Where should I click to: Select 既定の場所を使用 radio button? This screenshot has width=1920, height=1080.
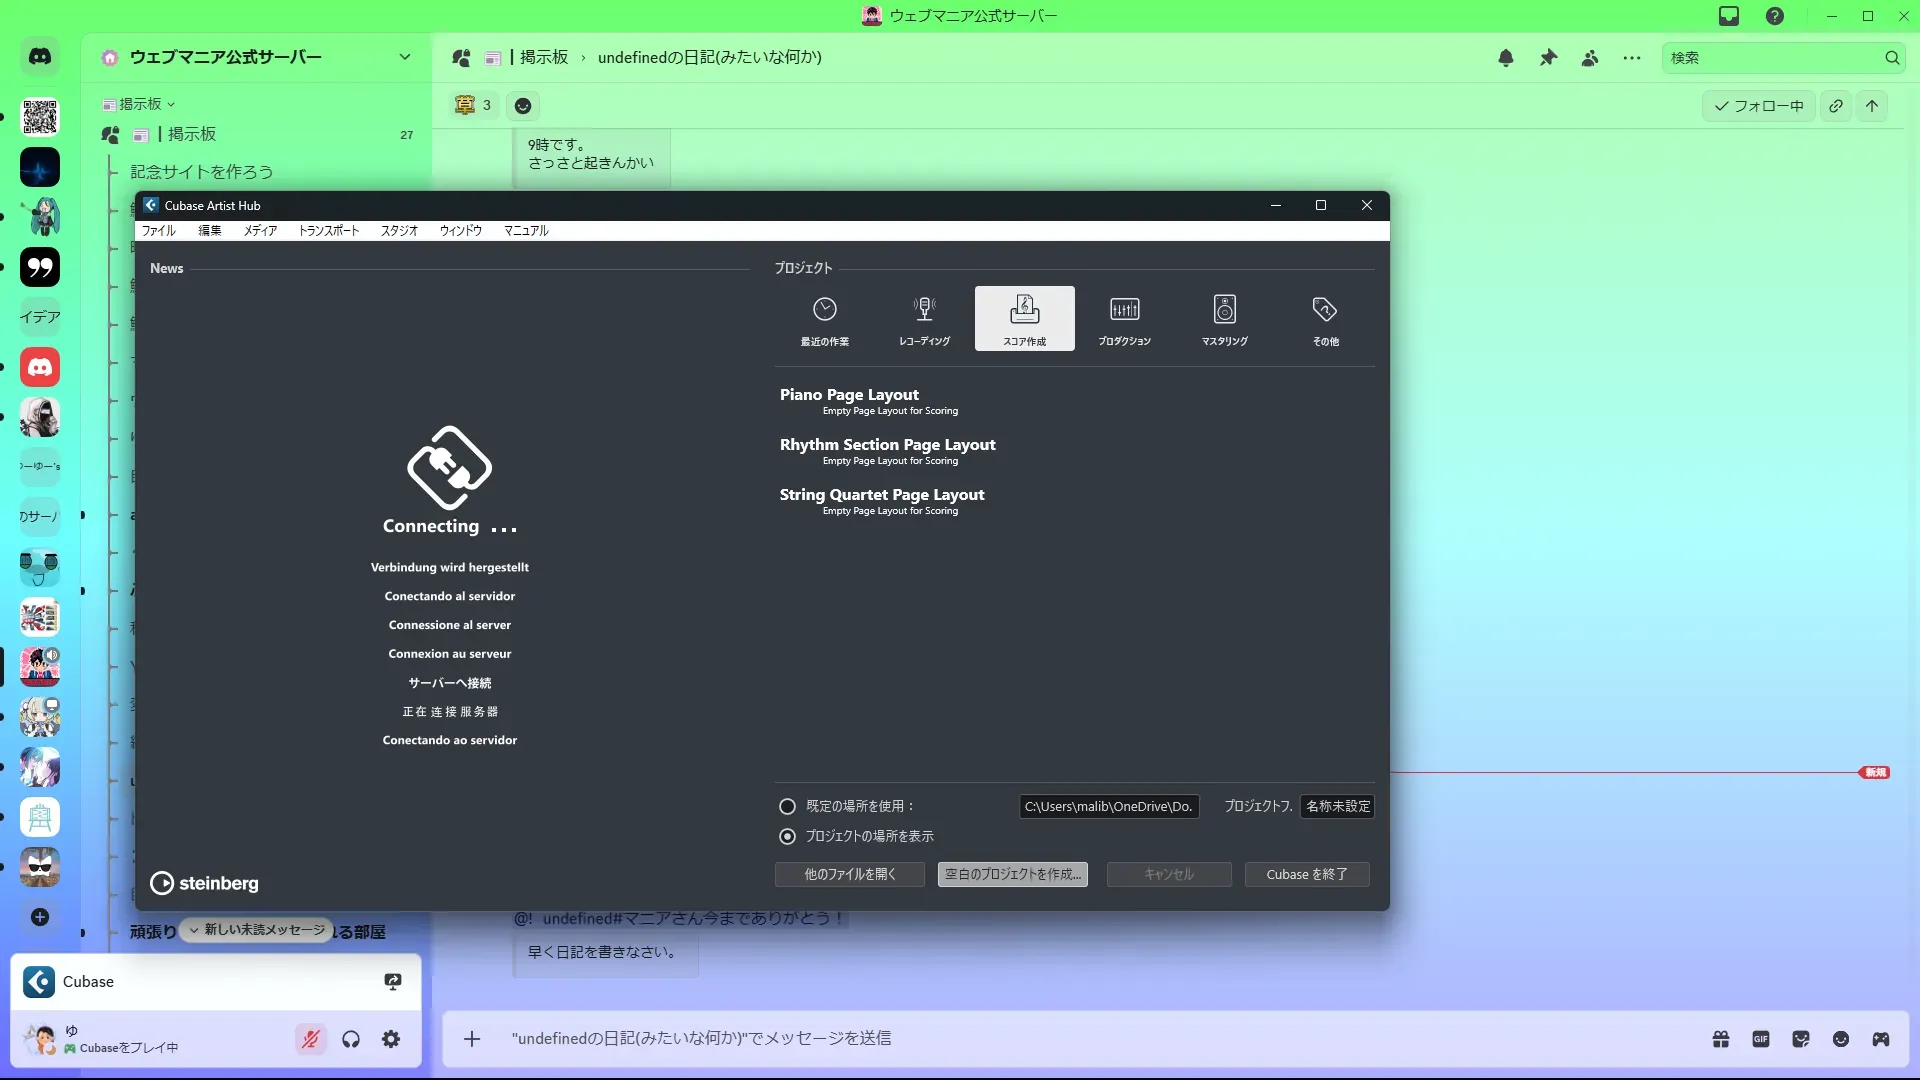tap(788, 806)
